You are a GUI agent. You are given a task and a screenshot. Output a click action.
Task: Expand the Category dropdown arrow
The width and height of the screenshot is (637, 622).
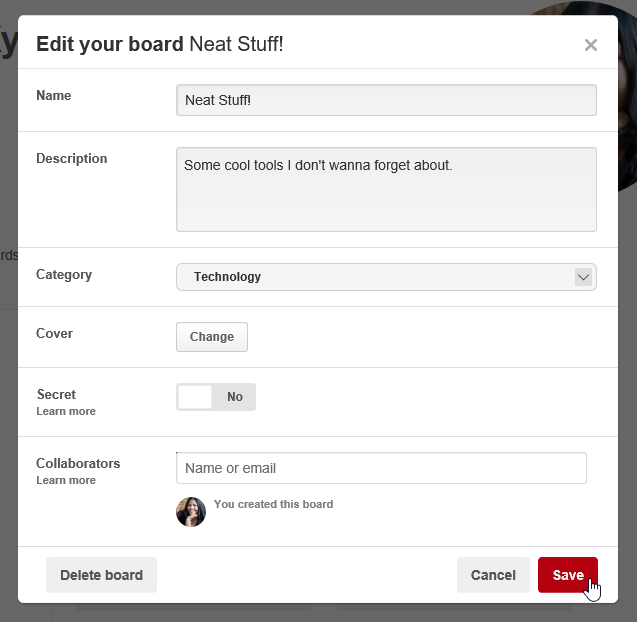[583, 277]
